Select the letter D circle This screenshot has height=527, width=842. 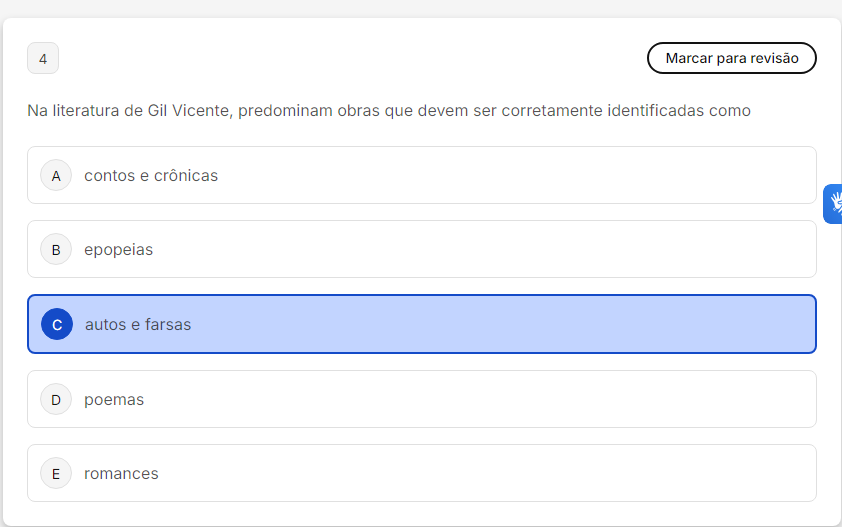pos(56,400)
